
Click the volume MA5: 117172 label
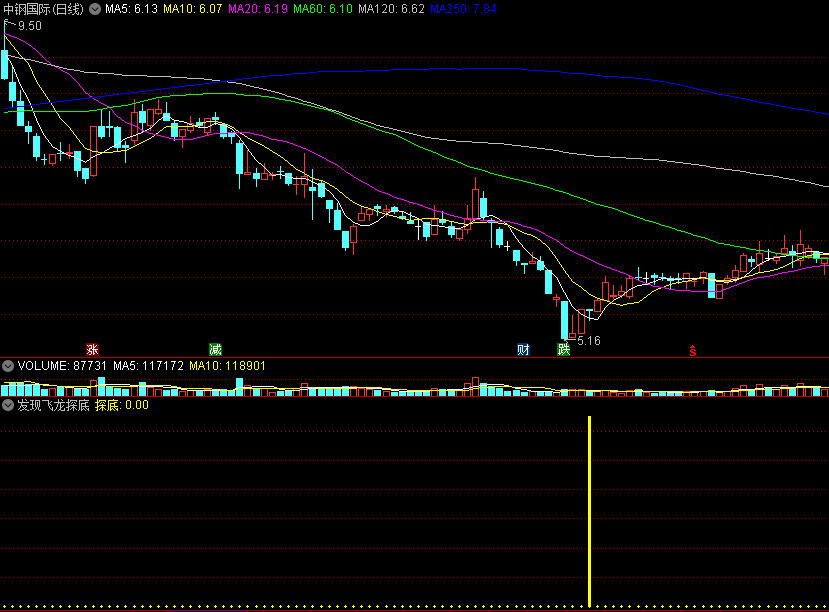[x=148, y=366]
